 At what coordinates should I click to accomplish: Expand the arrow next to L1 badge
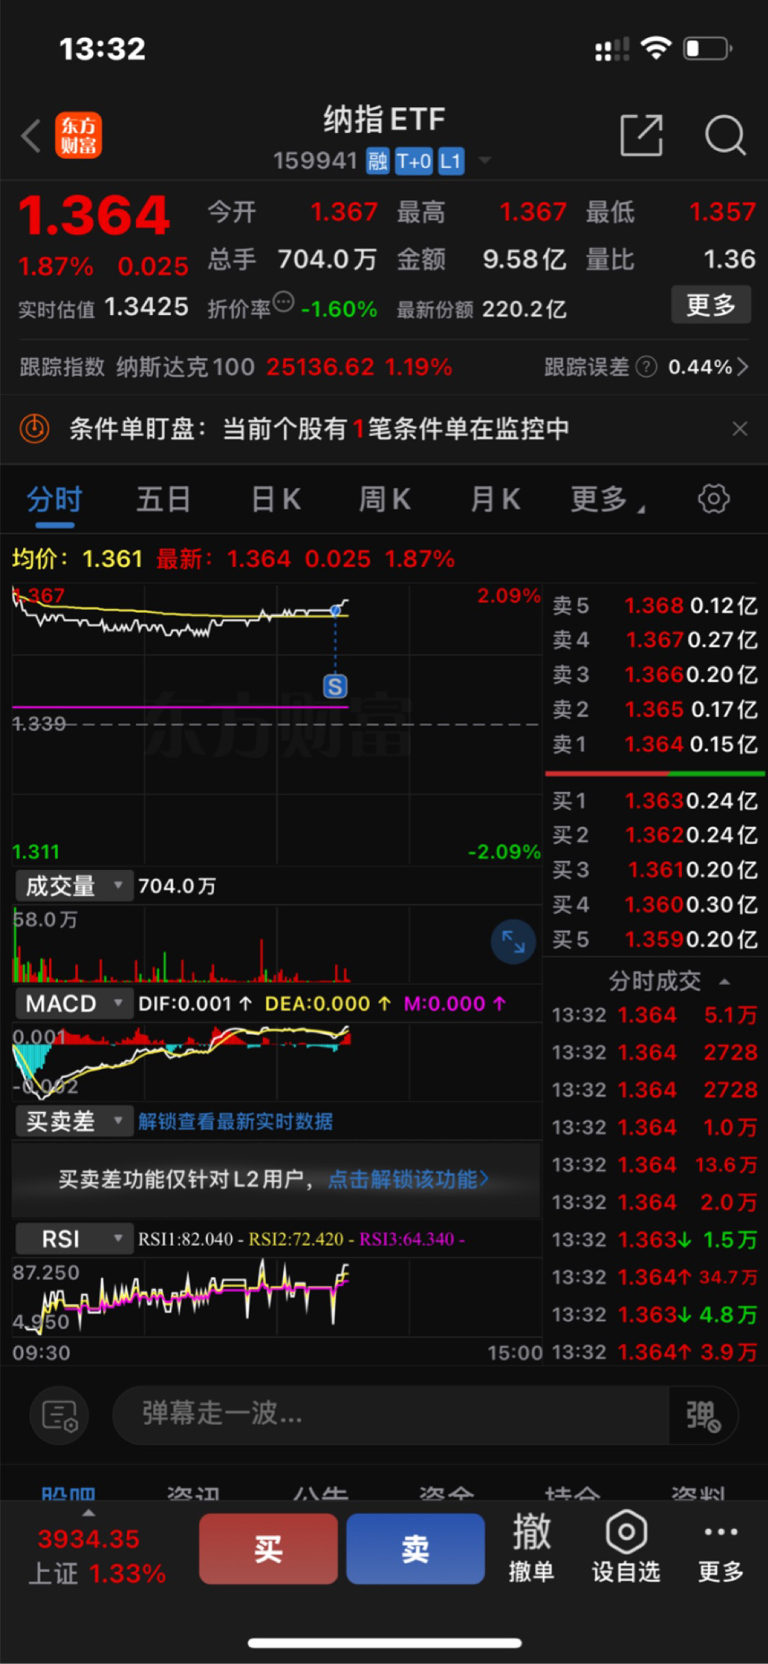coord(485,160)
